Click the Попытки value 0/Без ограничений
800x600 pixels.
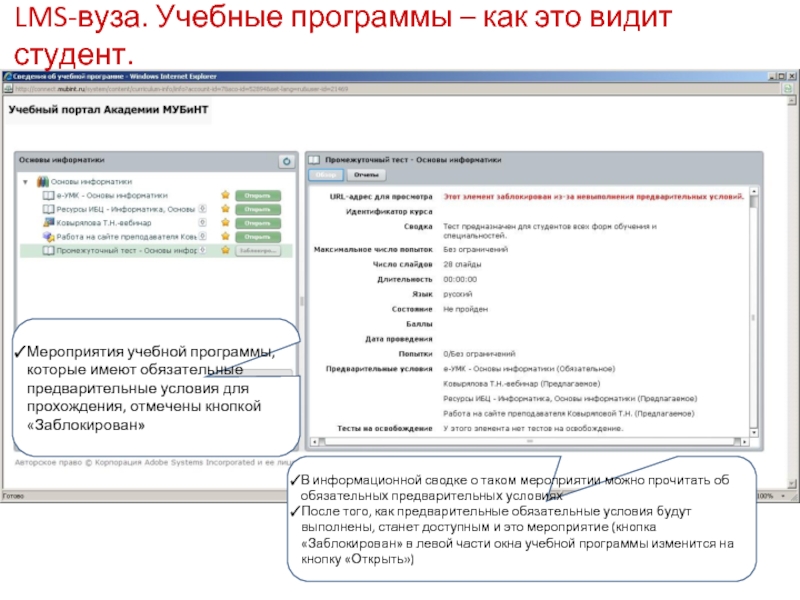[x=479, y=354]
